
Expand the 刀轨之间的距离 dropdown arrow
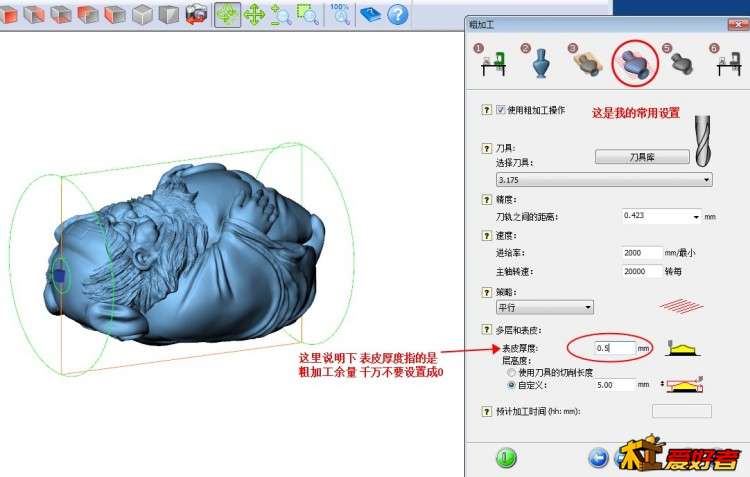[x=696, y=216]
